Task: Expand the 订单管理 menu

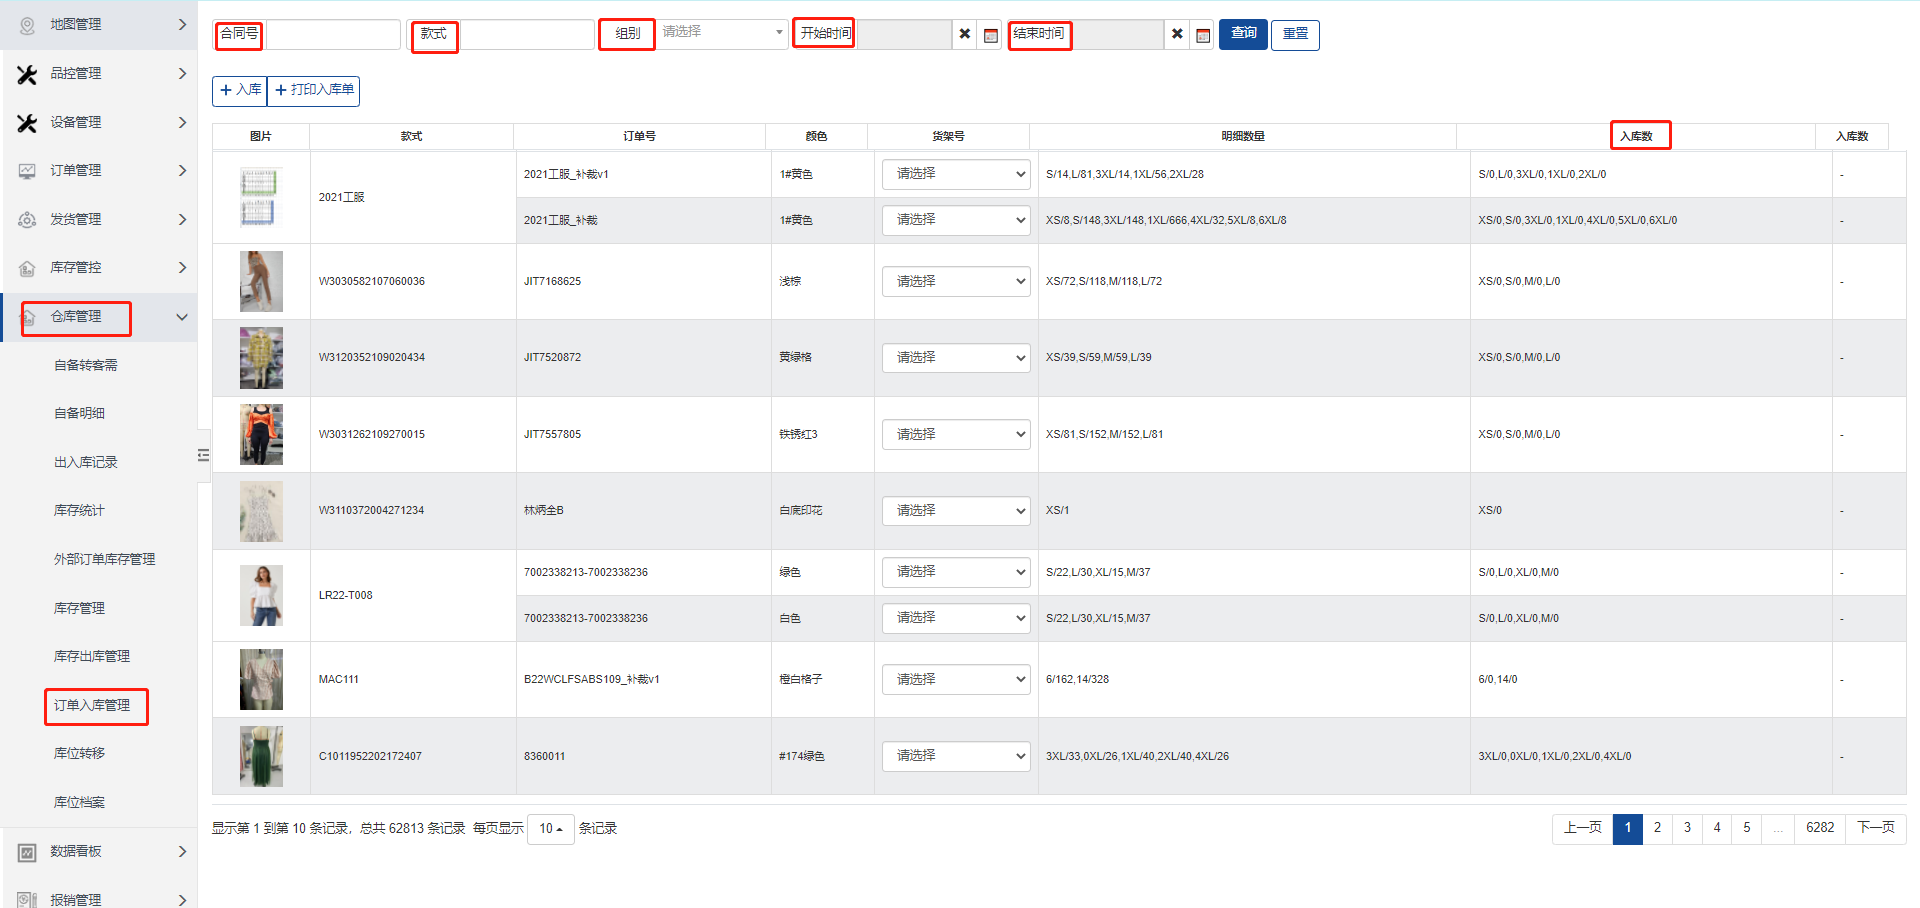Action: coord(181,171)
